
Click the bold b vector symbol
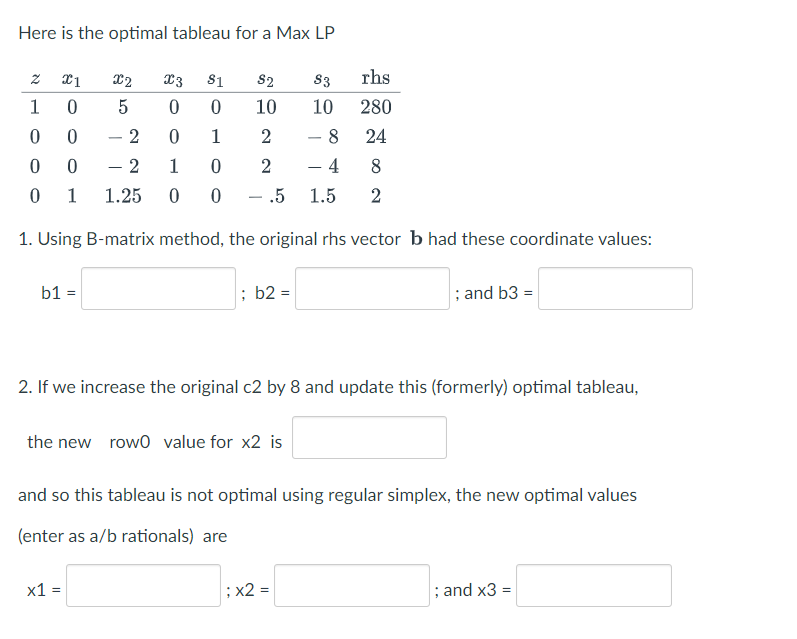416,238
